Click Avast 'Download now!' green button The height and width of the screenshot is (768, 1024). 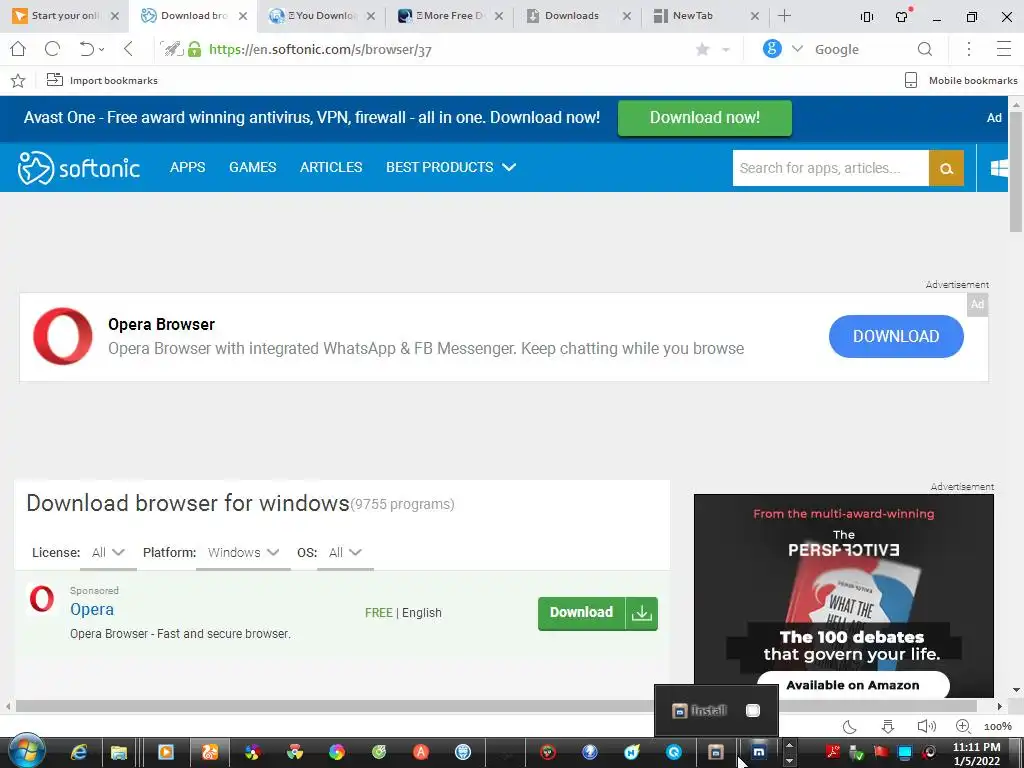pyautogui.click(x=705, y=118)
